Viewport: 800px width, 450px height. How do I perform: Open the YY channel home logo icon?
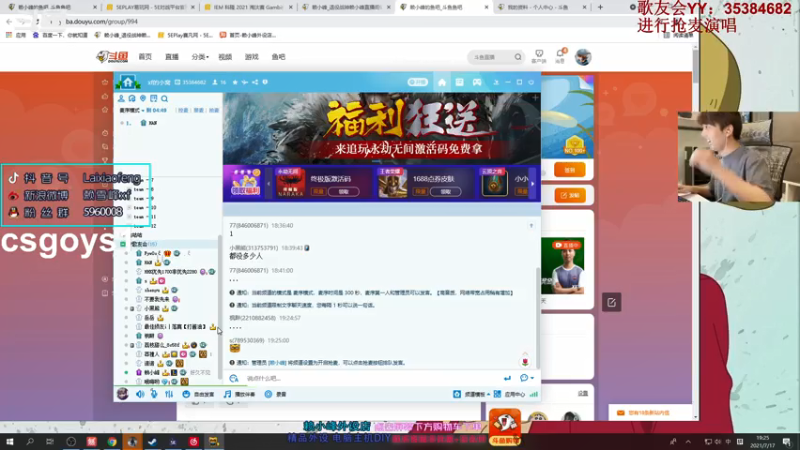128,82
